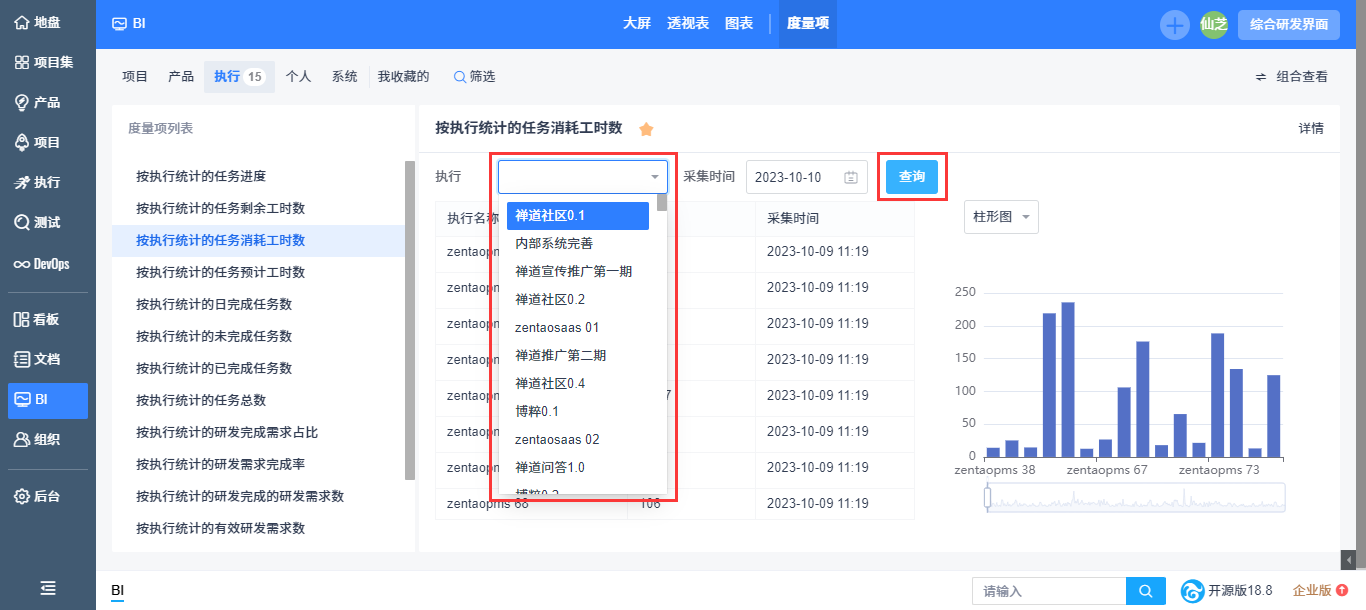This screenshot has width=1366, height=610.
Task: Click the 企业版 upgrade arrow icon
Action: pos(1342,590)
